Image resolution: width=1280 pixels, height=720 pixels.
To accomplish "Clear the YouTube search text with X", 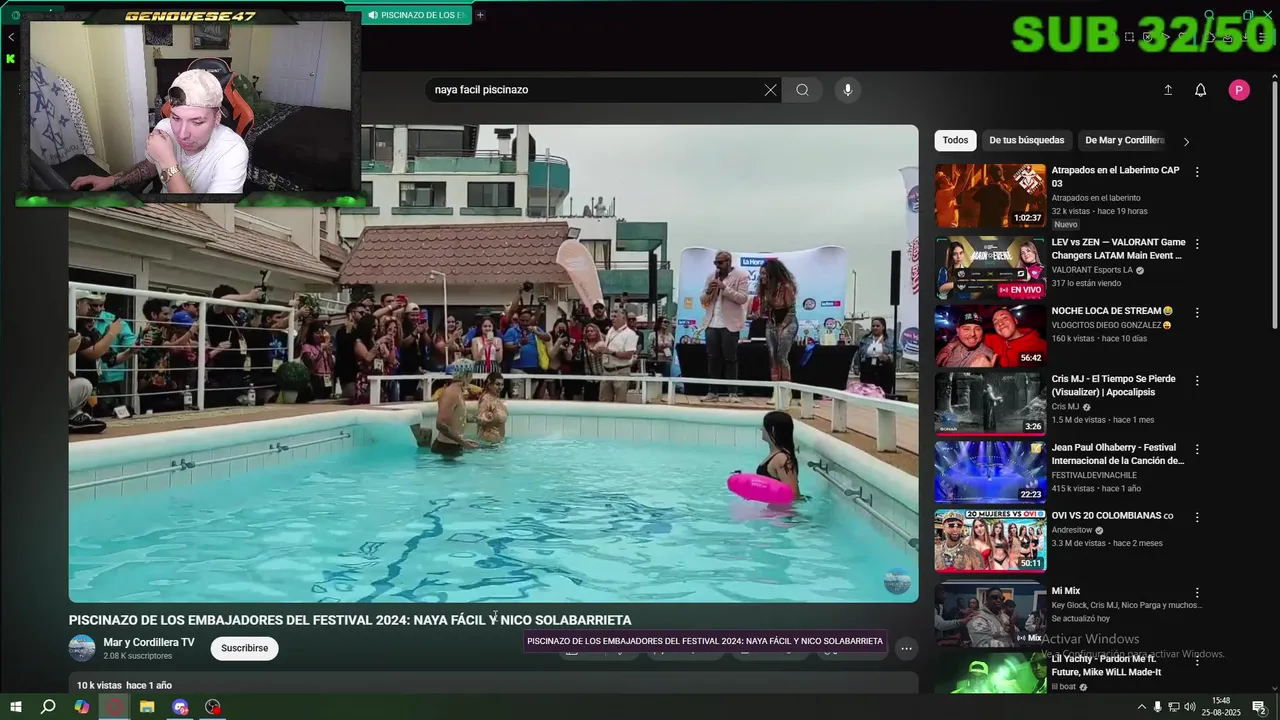I will [770, 90].
